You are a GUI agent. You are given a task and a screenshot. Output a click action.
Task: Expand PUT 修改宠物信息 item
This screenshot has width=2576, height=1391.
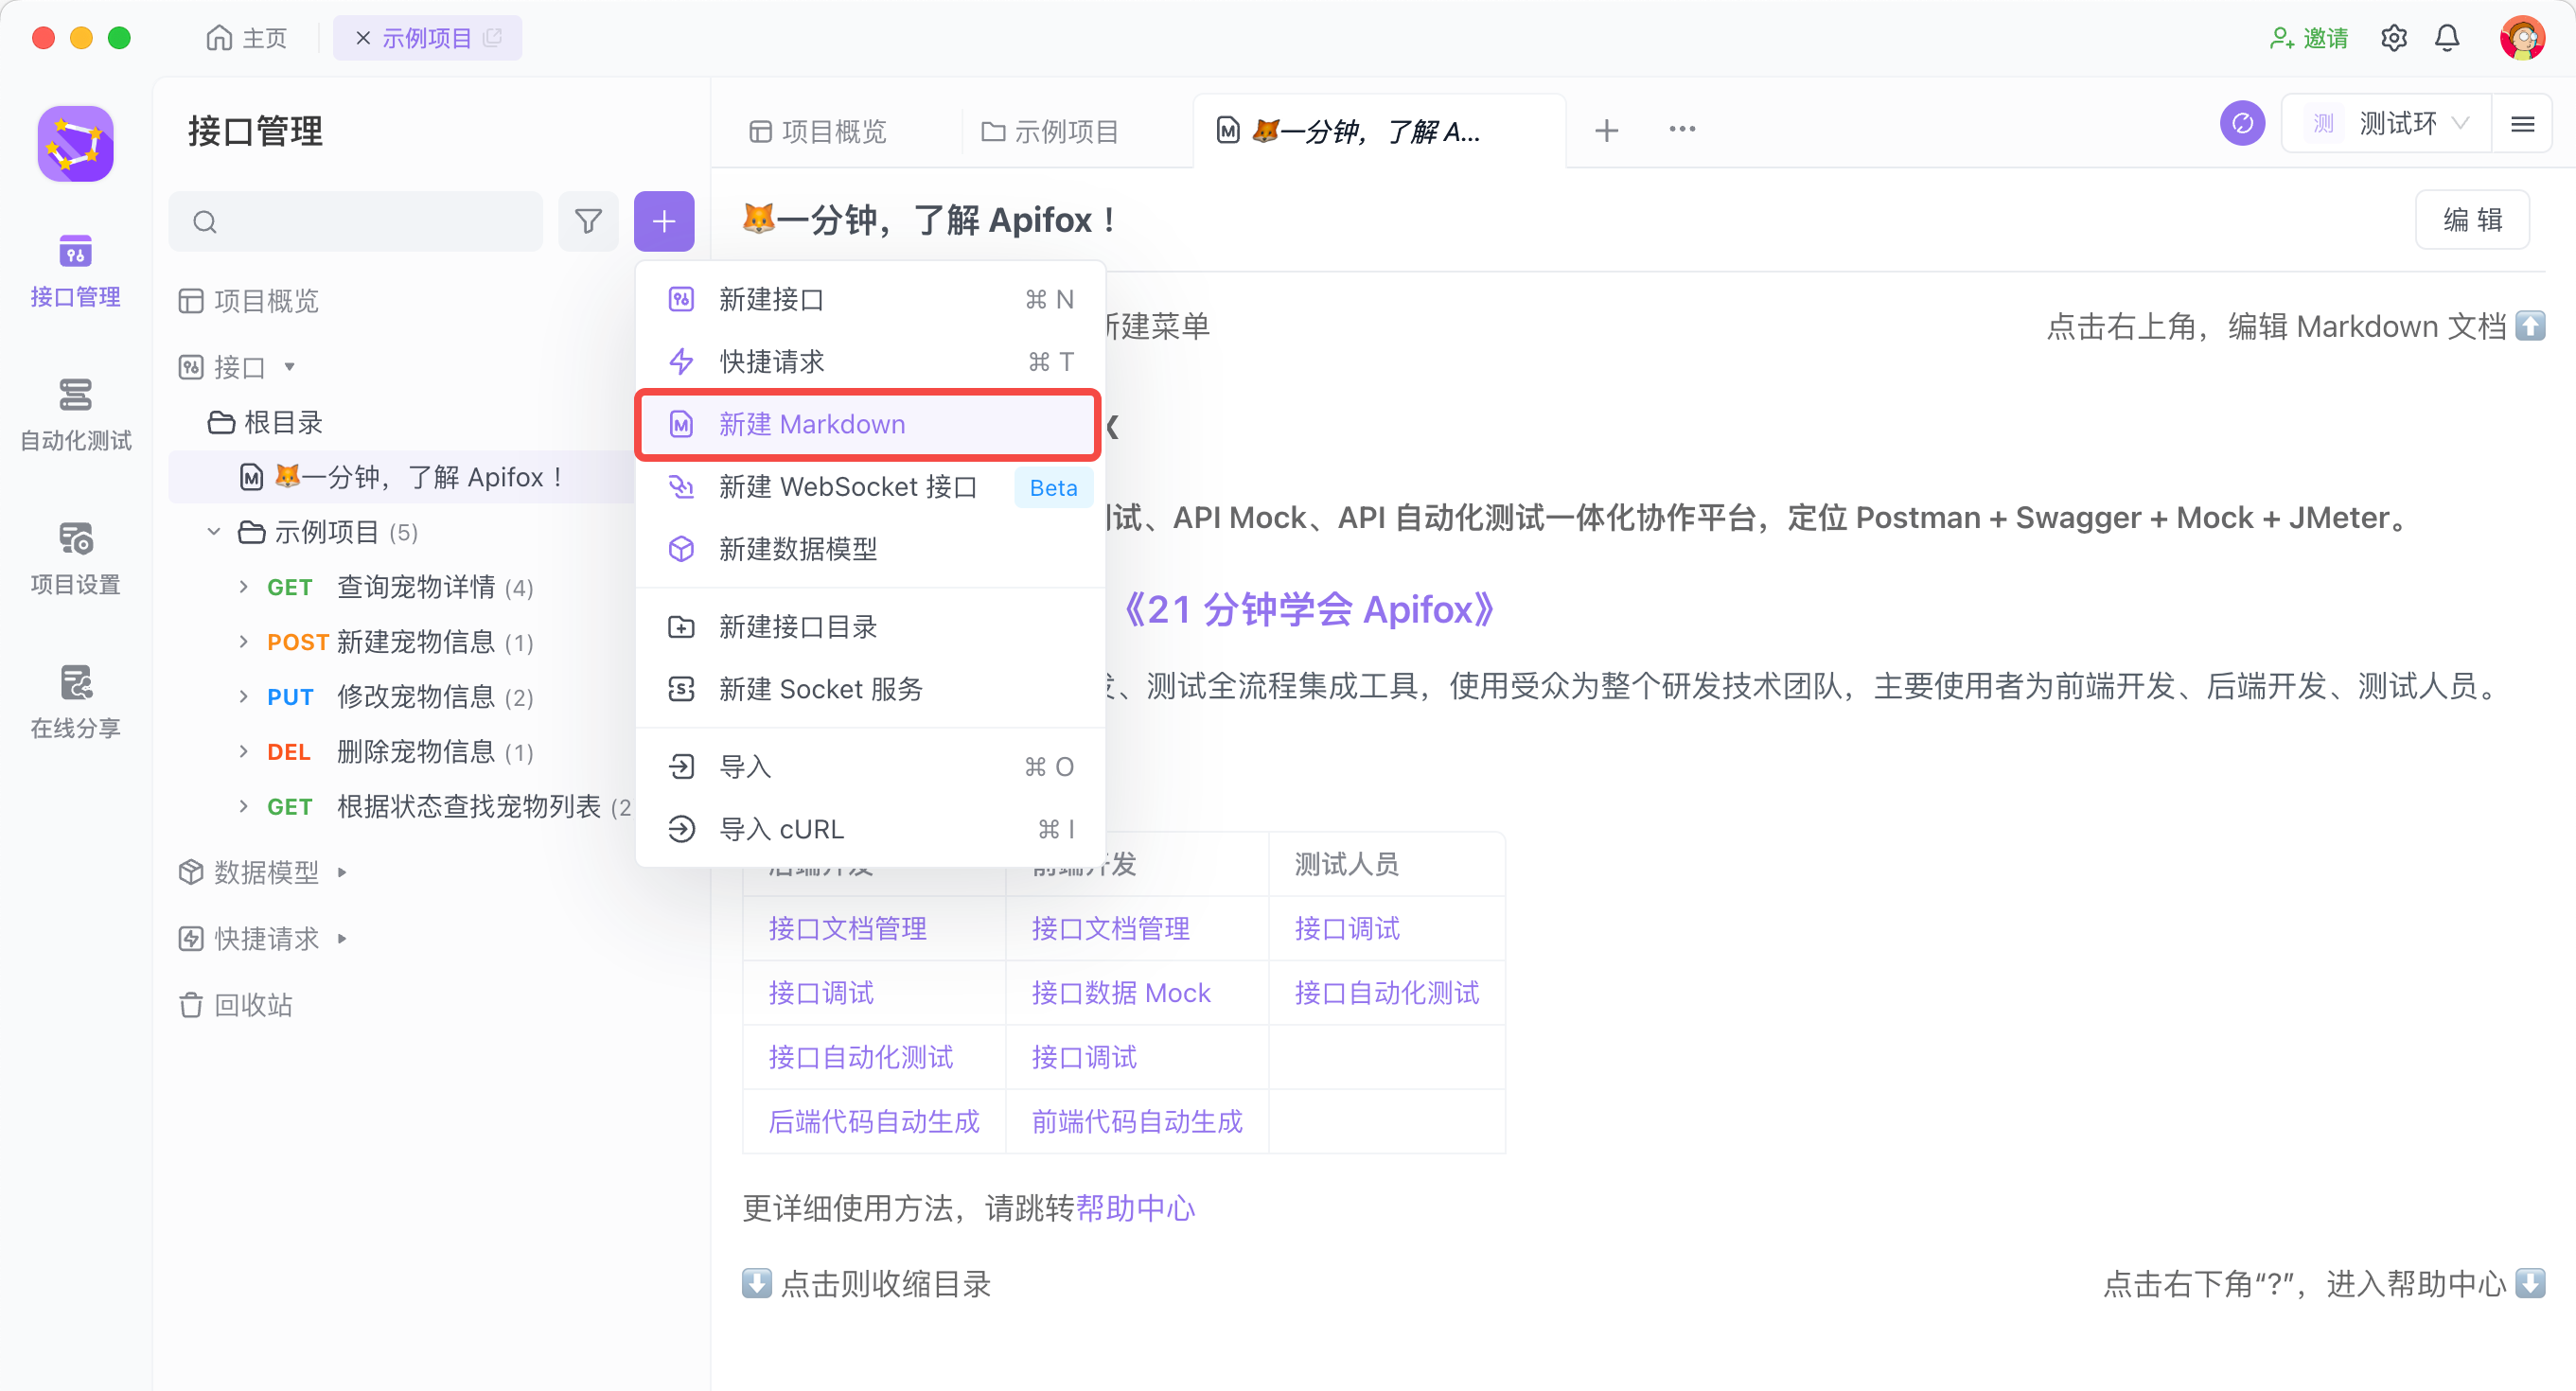pyautogui.click(x=243, y=697)
